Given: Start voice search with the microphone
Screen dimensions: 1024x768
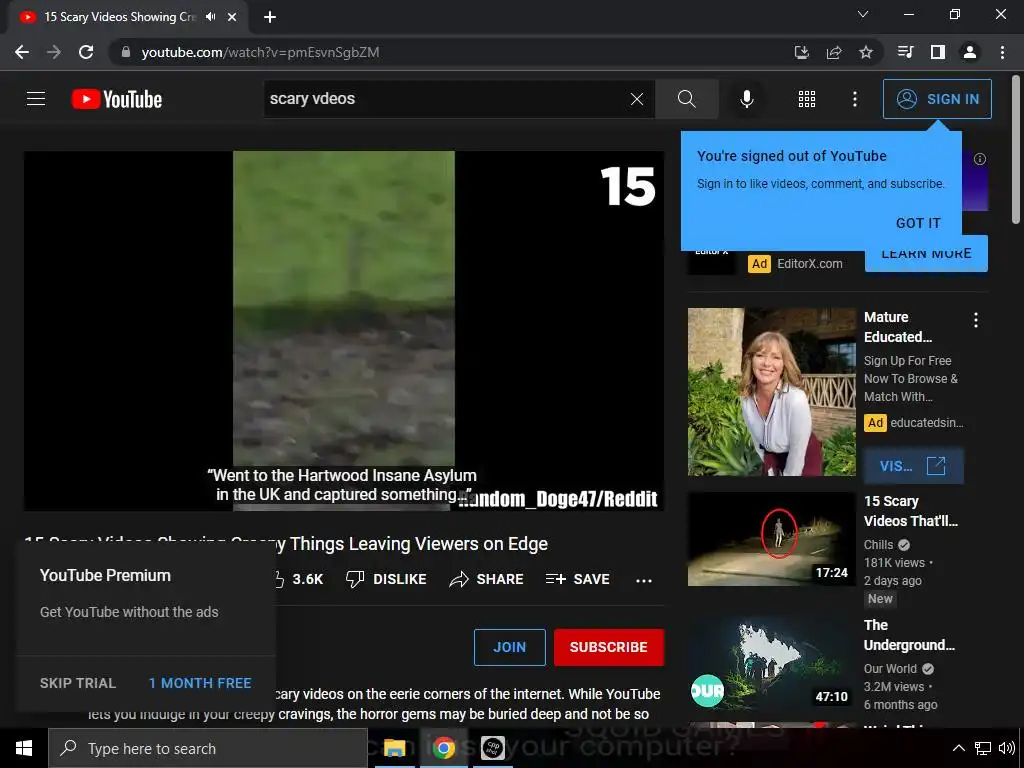Looking at the screenshot, I should 746,99.
